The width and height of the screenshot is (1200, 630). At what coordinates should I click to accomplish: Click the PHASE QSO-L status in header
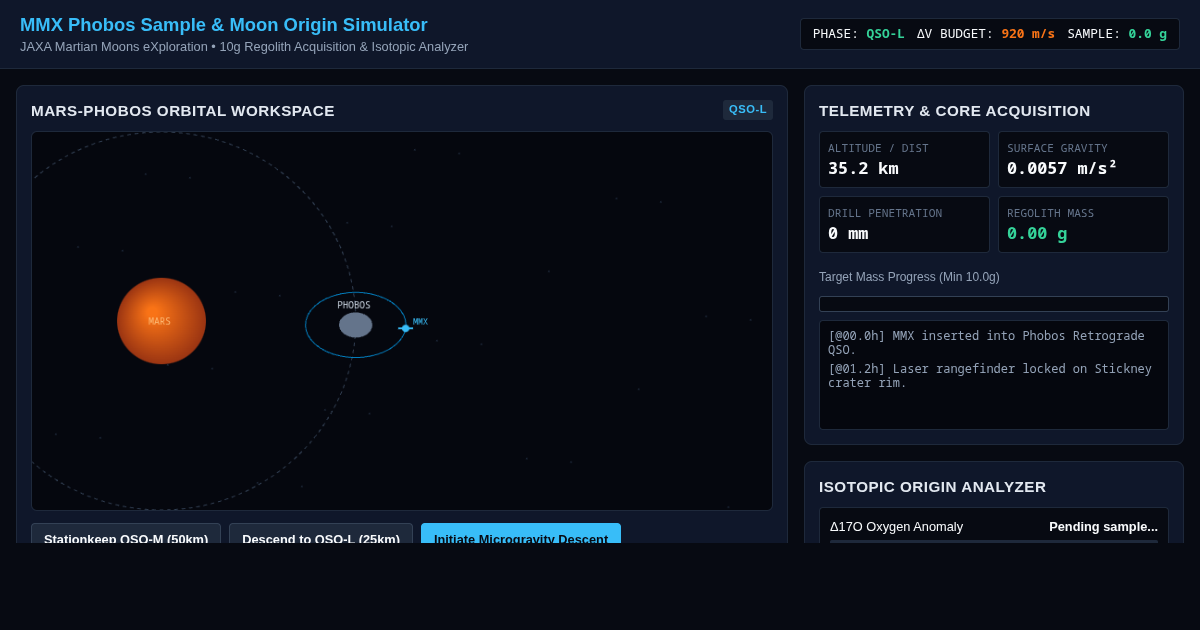[858, 34]
